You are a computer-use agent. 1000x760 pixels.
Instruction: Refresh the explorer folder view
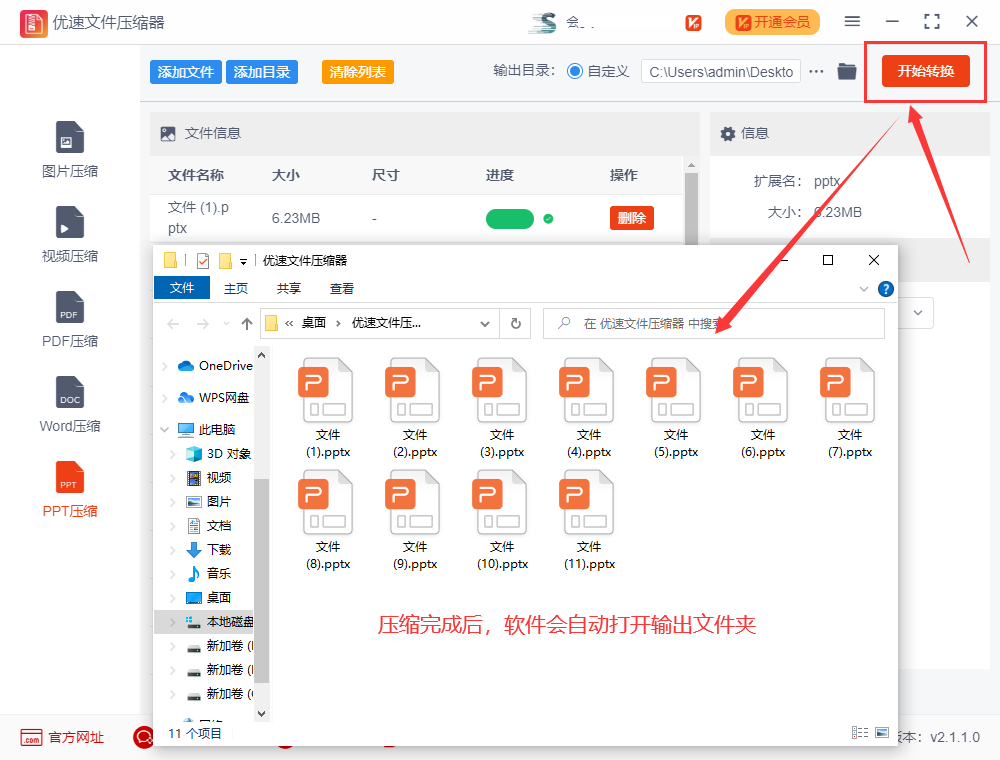point(515,323)
